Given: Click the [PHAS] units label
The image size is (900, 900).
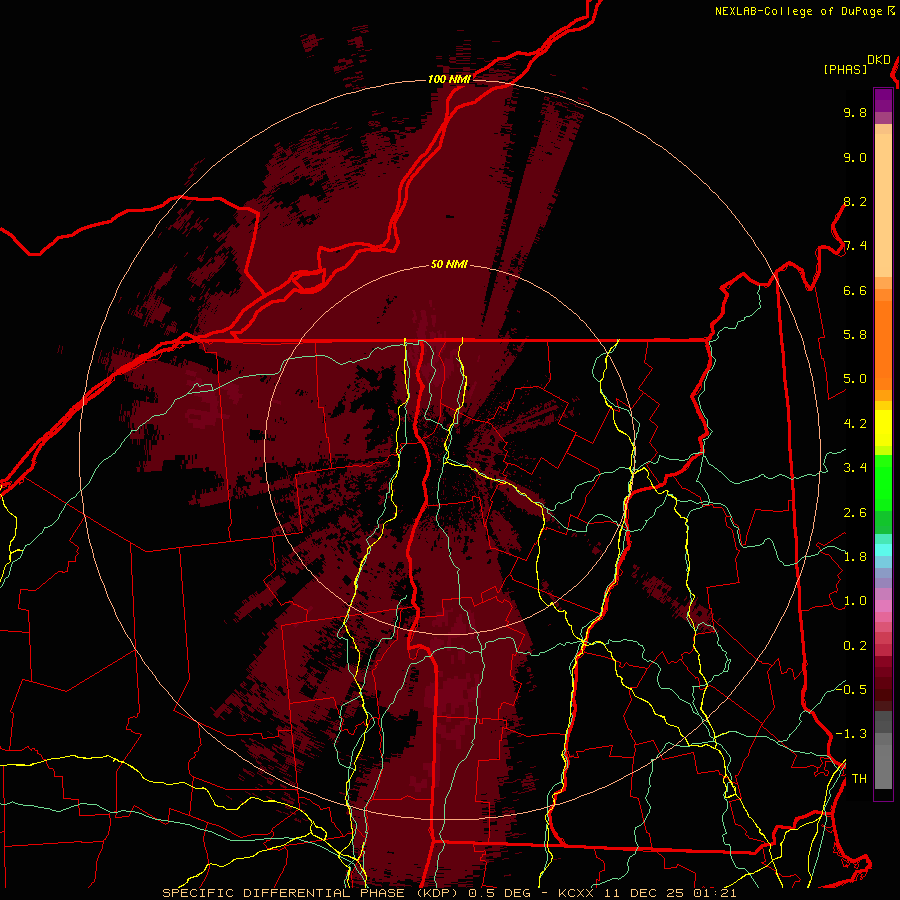Looking at the screenshot, I should (x=845, y=70).
